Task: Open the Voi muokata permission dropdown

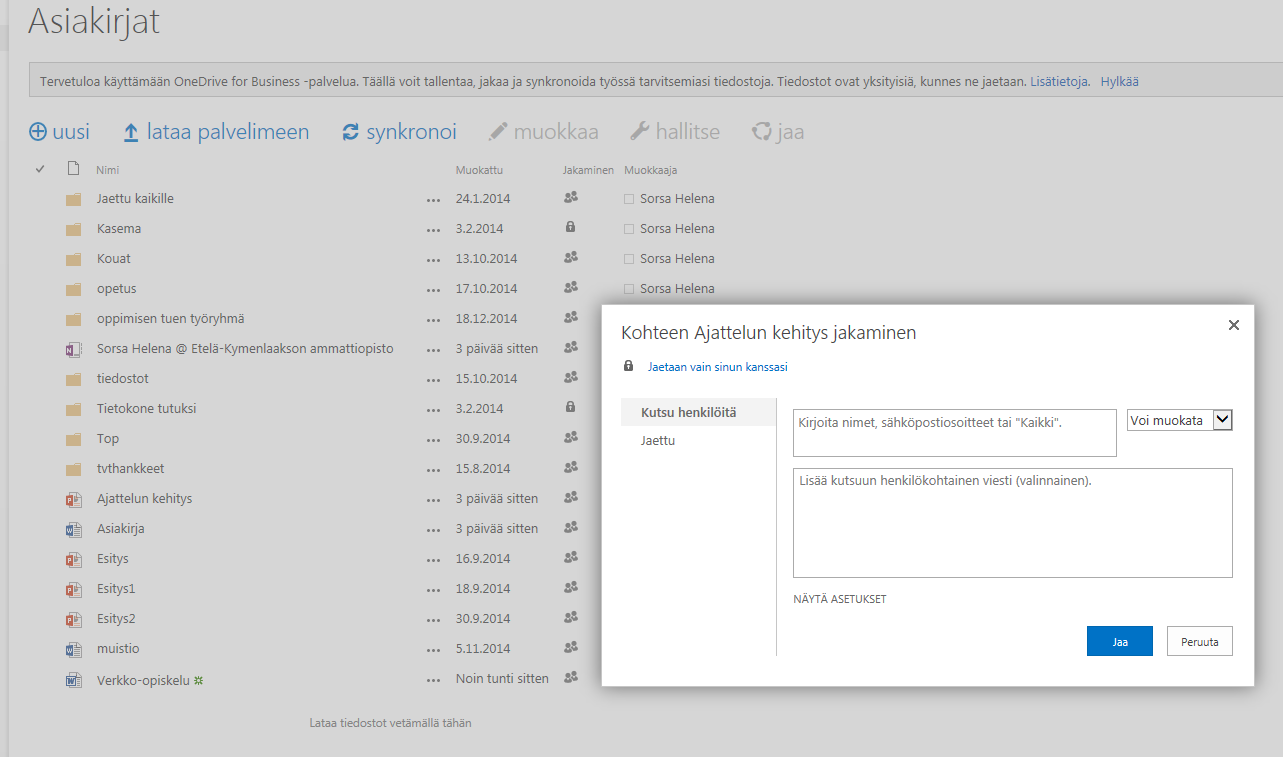Action: [1180, 420]
